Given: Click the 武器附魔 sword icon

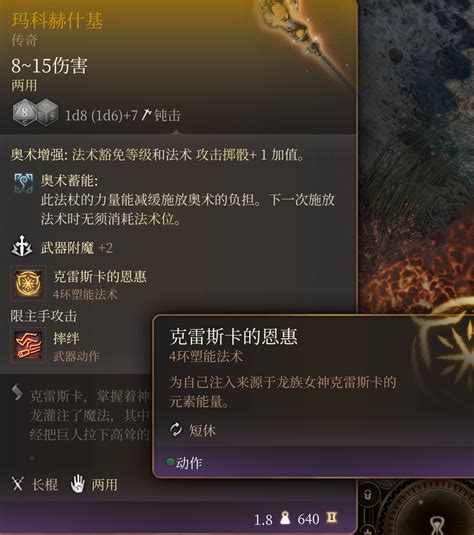Looking at the screenshot, I should point(22,246).
